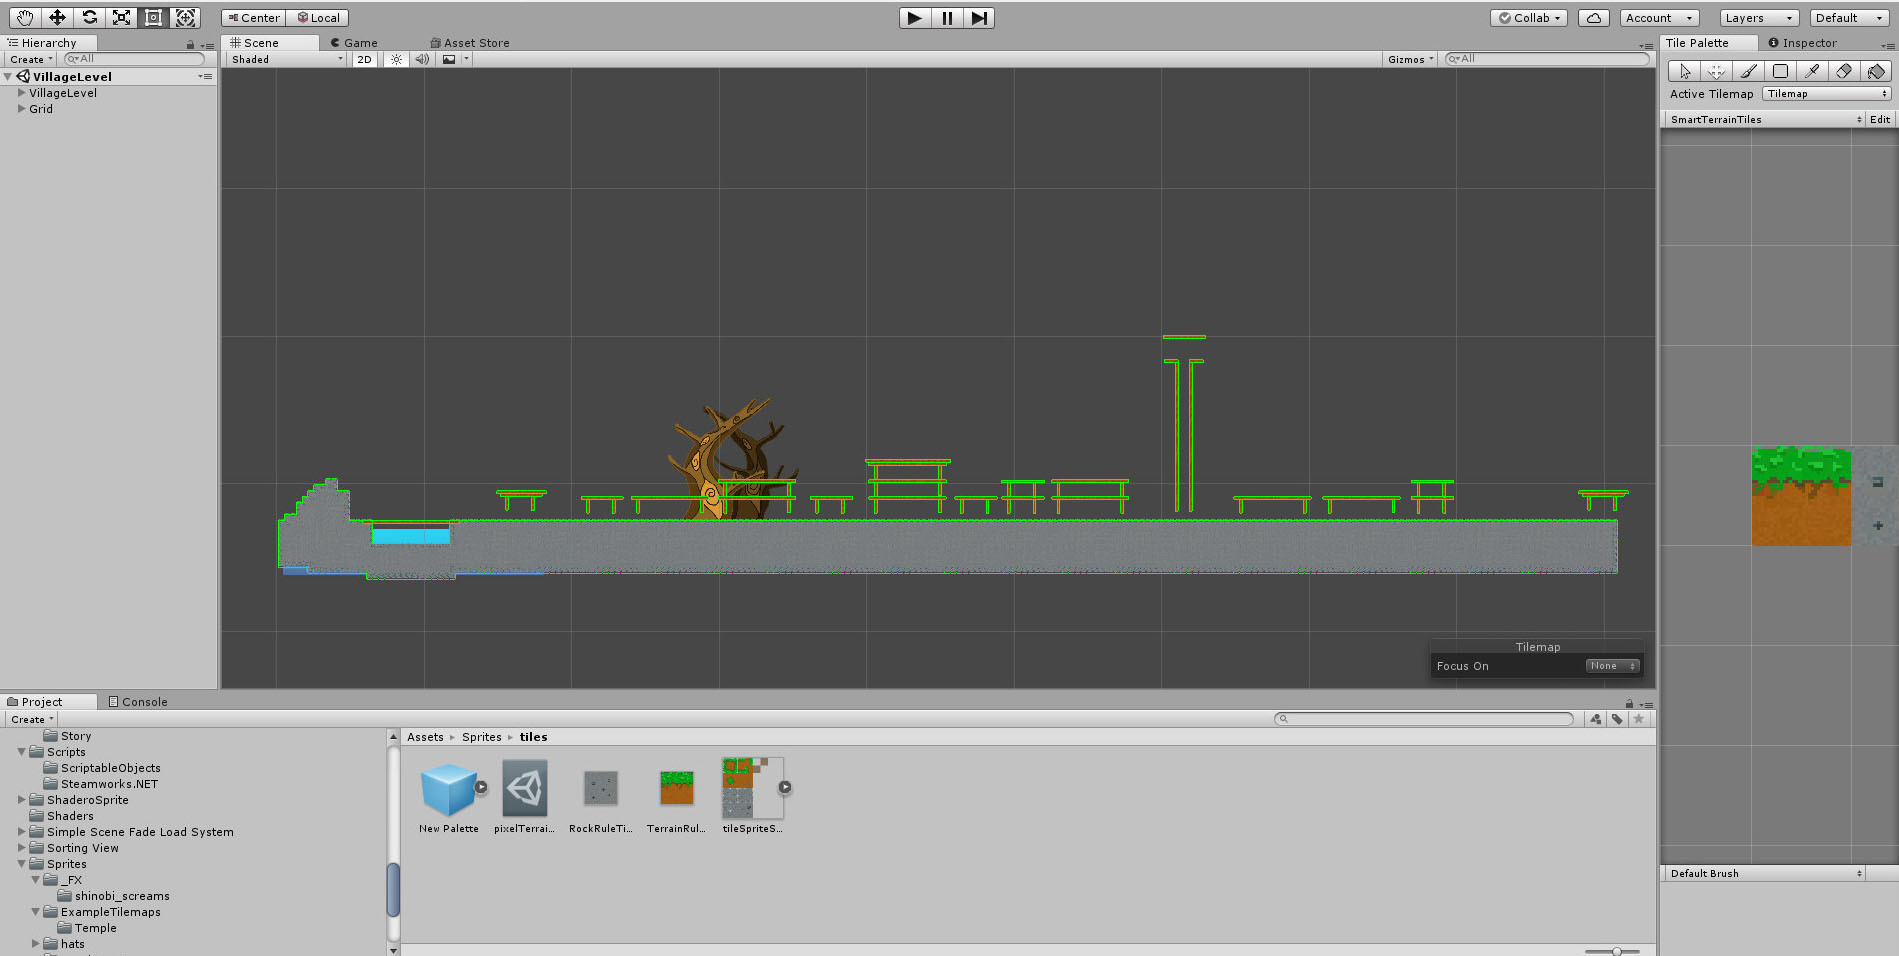1899x956 pixels.
Task: Pick the Tile Palette paintbrush tool
Action: pos(1748,71)
